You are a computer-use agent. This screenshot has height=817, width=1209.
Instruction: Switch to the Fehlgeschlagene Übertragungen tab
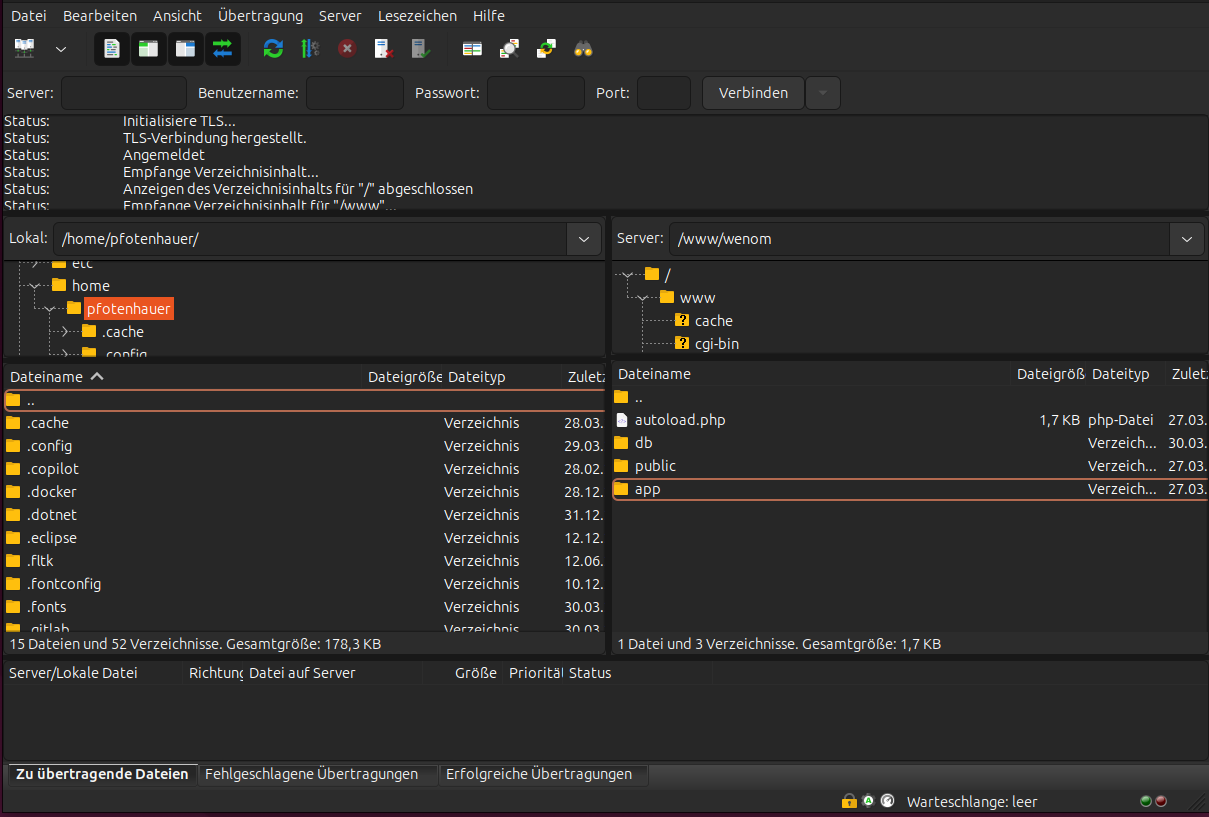(317, 773)
